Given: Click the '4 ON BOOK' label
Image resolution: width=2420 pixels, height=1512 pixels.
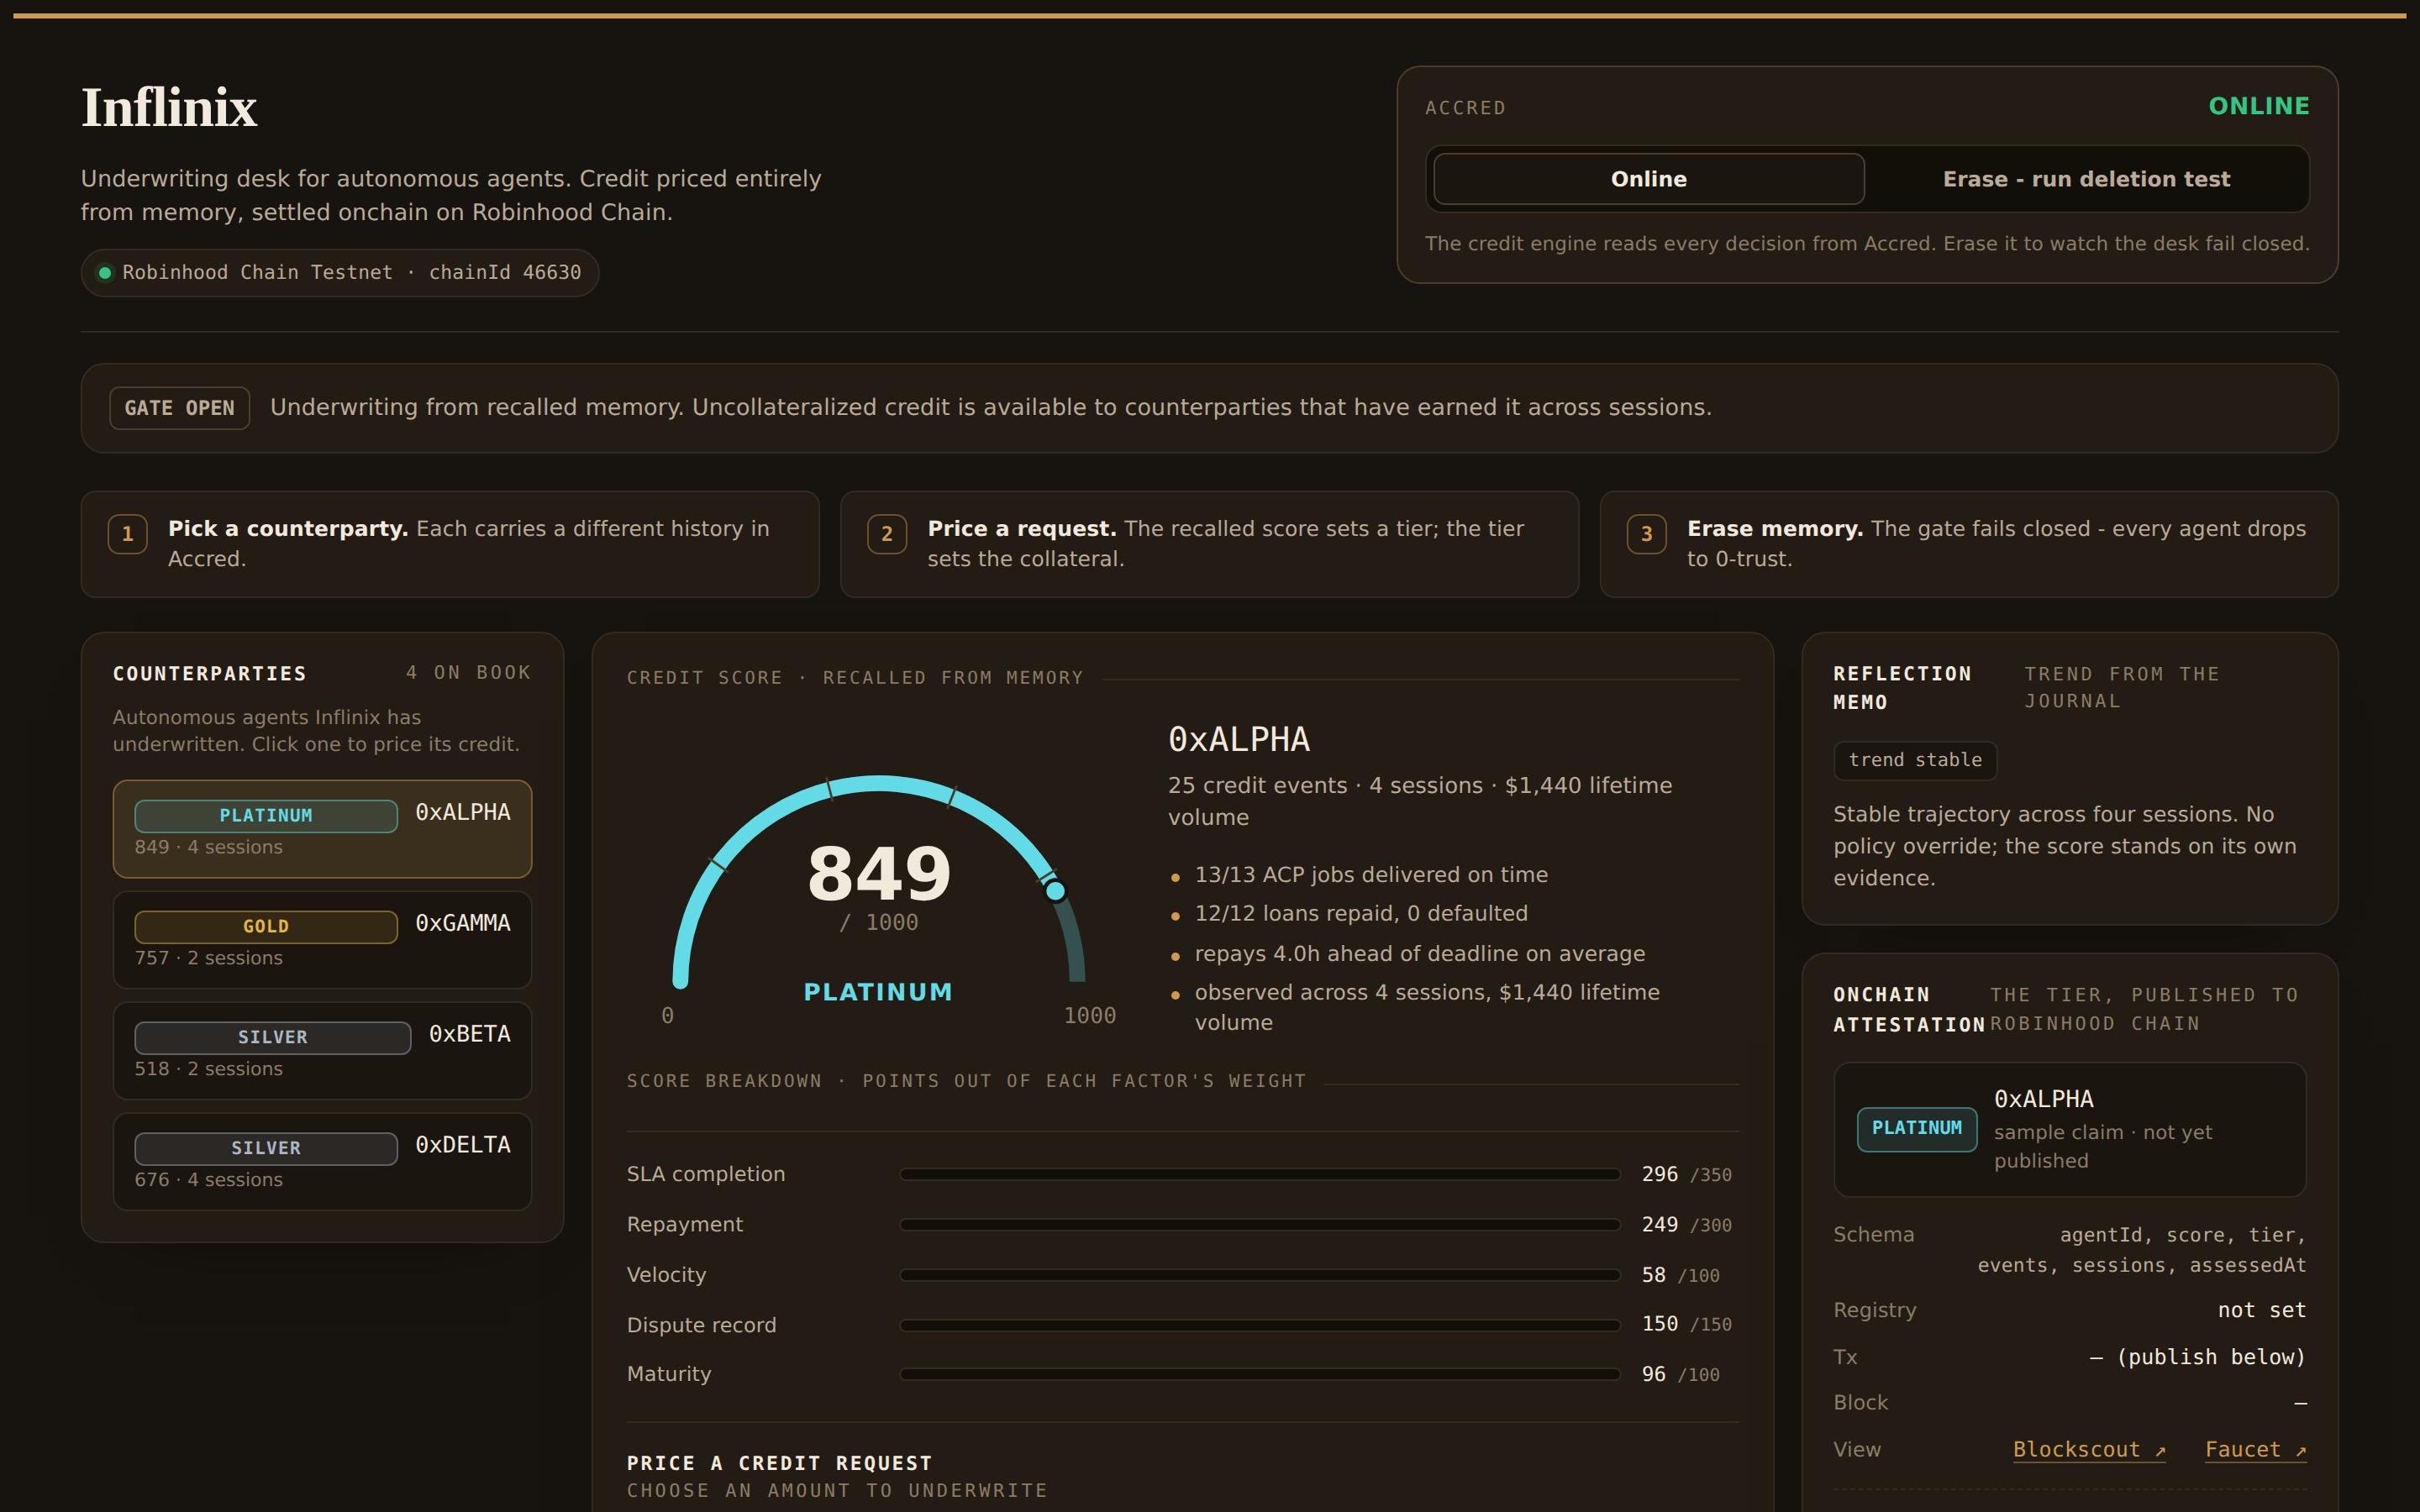Looking at the screenshot, I should click(468, 673).
